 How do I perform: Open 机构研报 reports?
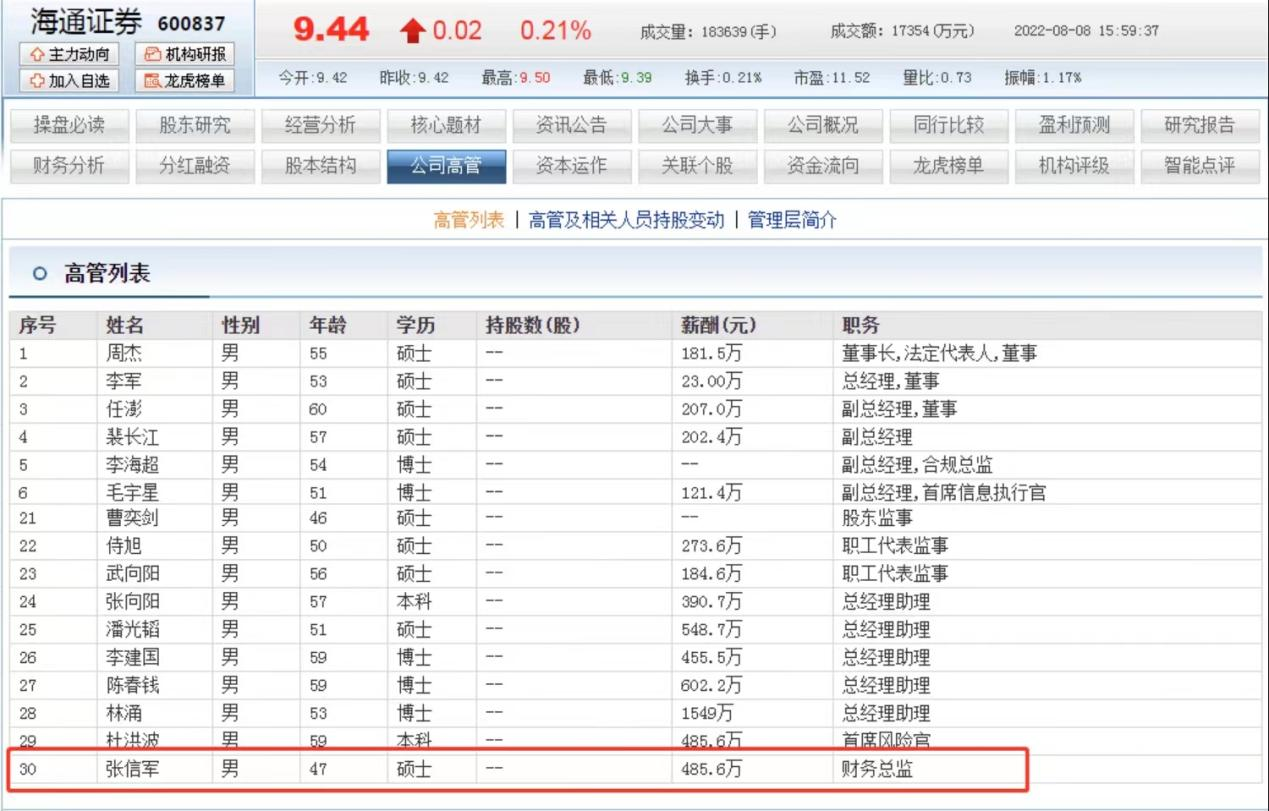184,54
